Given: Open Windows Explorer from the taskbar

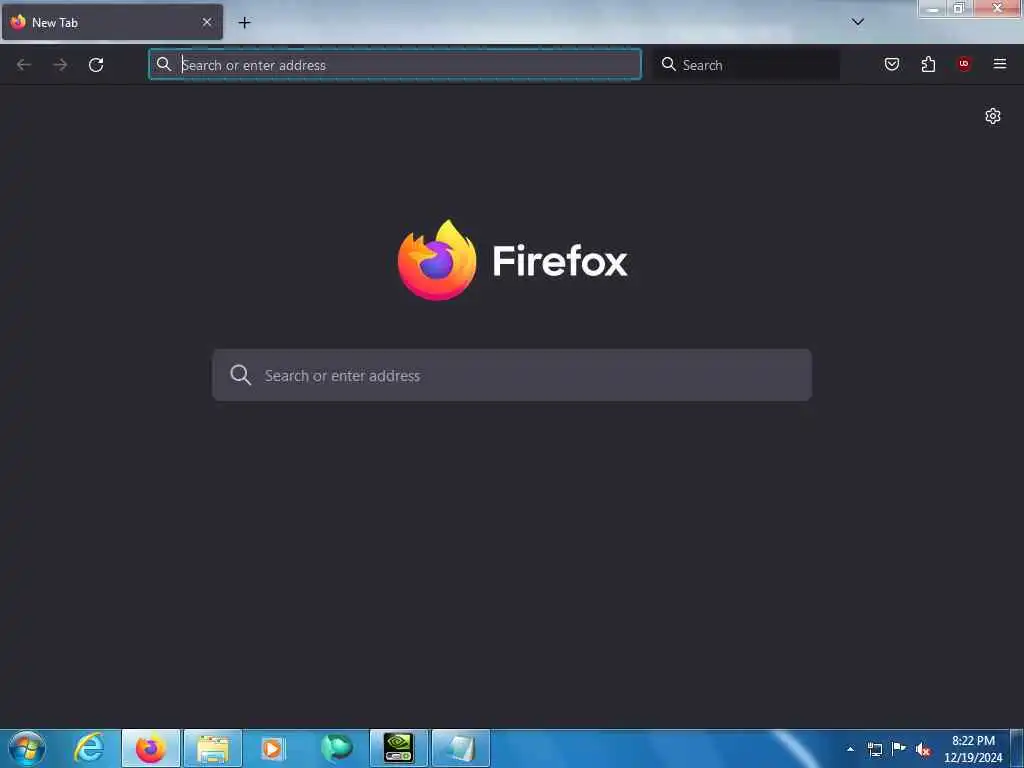Looking at the screenshot, I should [213, 748].
